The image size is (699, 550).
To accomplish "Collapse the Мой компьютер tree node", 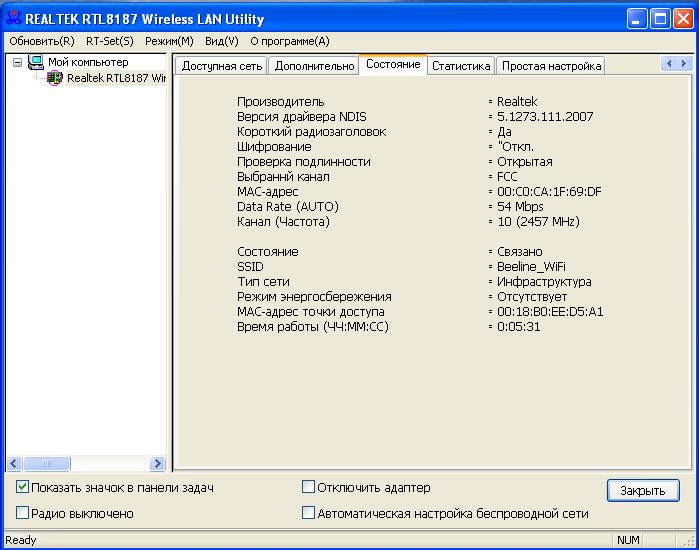I will (17, 62).
